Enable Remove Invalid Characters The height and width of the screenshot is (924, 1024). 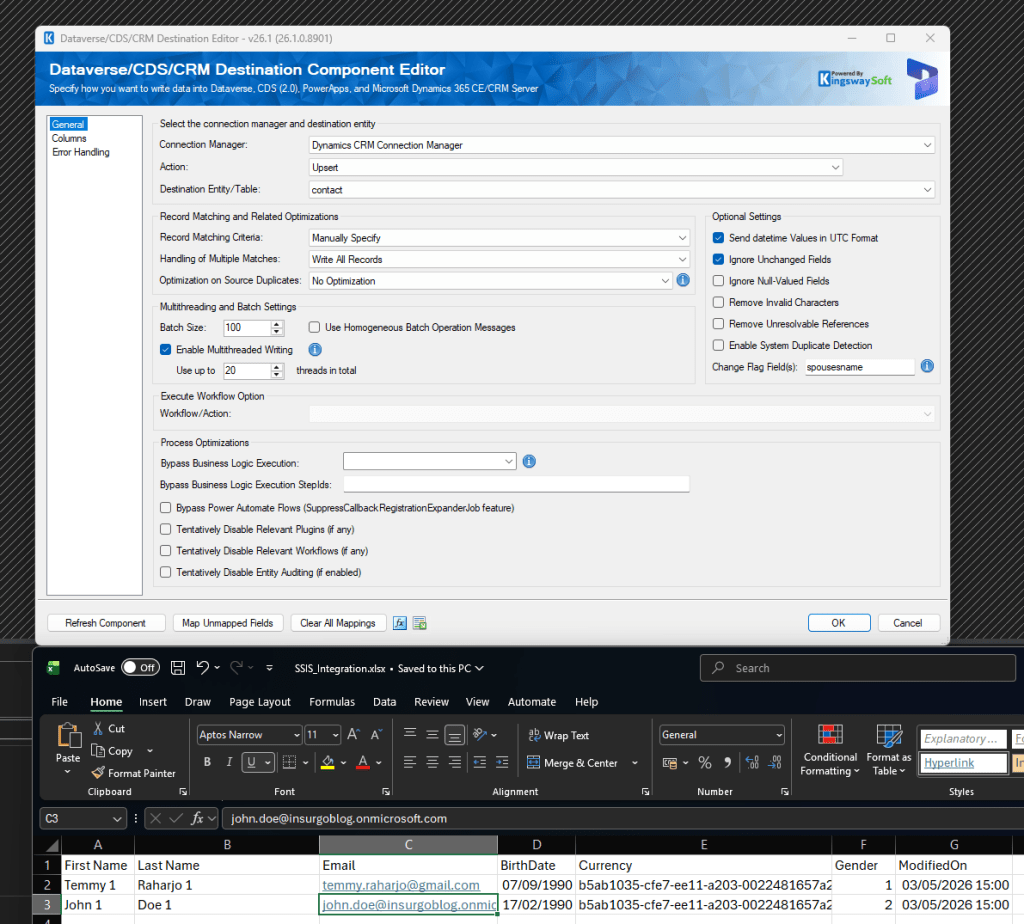718,302
